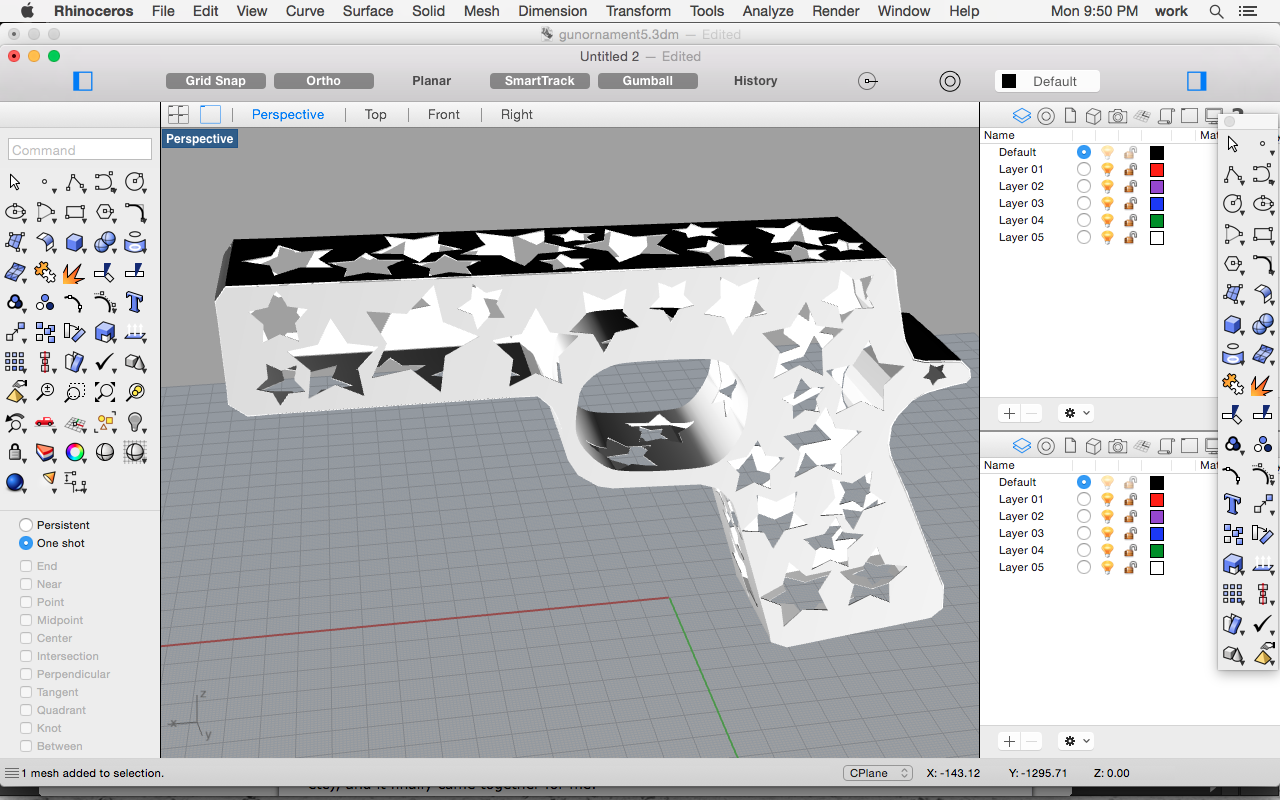Screen dimensions: 1280x800
Task: Open gear options dropdown in lower layers panel
Action: pos(1077,741)
